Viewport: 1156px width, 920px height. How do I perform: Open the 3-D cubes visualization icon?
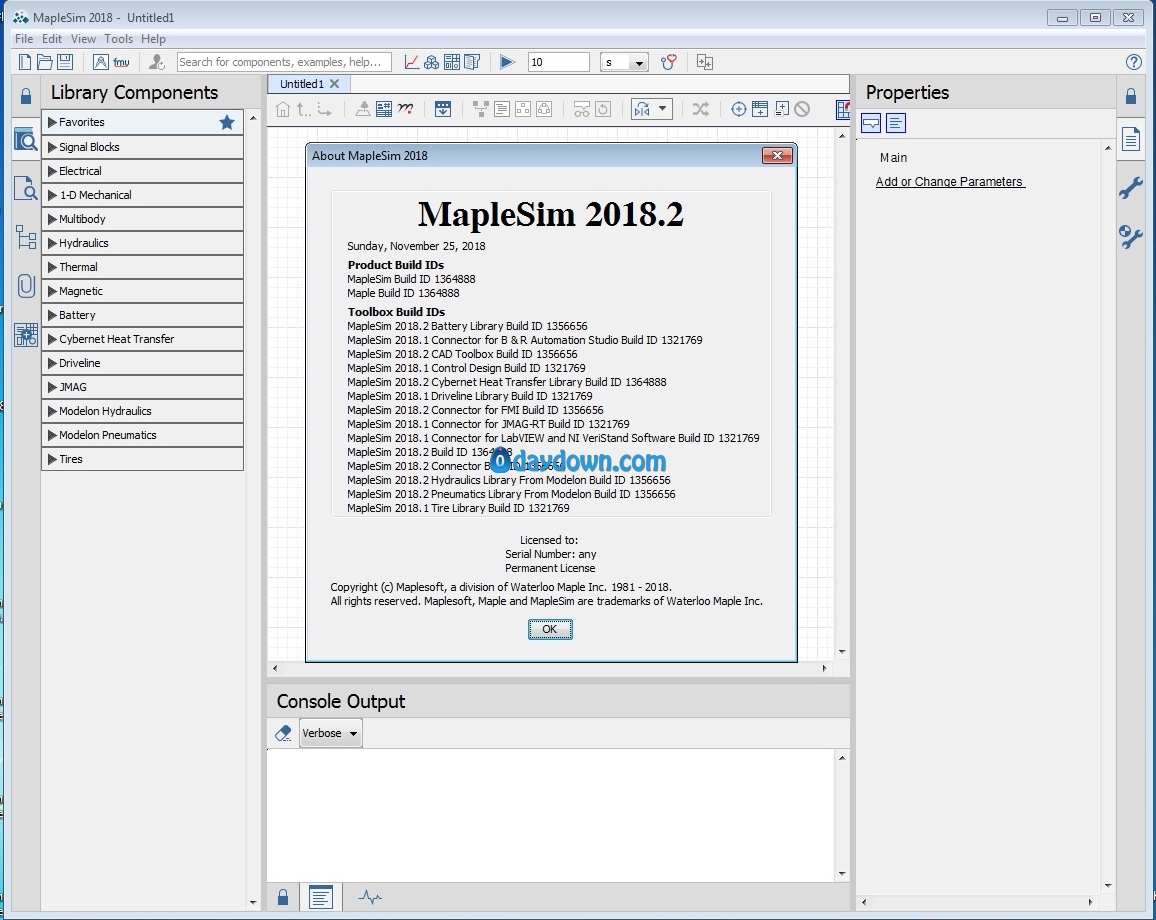pos(431,62)
